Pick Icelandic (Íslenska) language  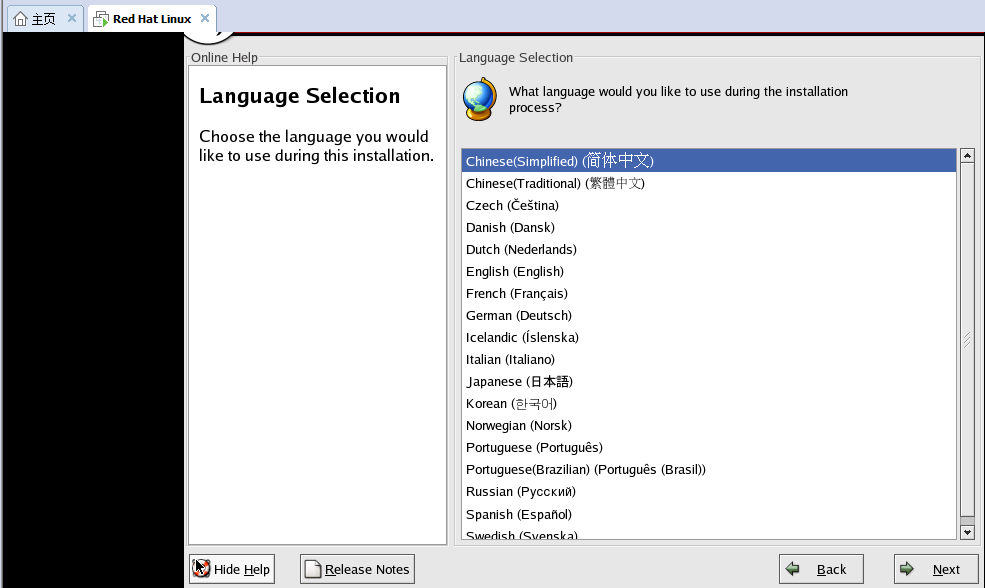click(709, 337)
